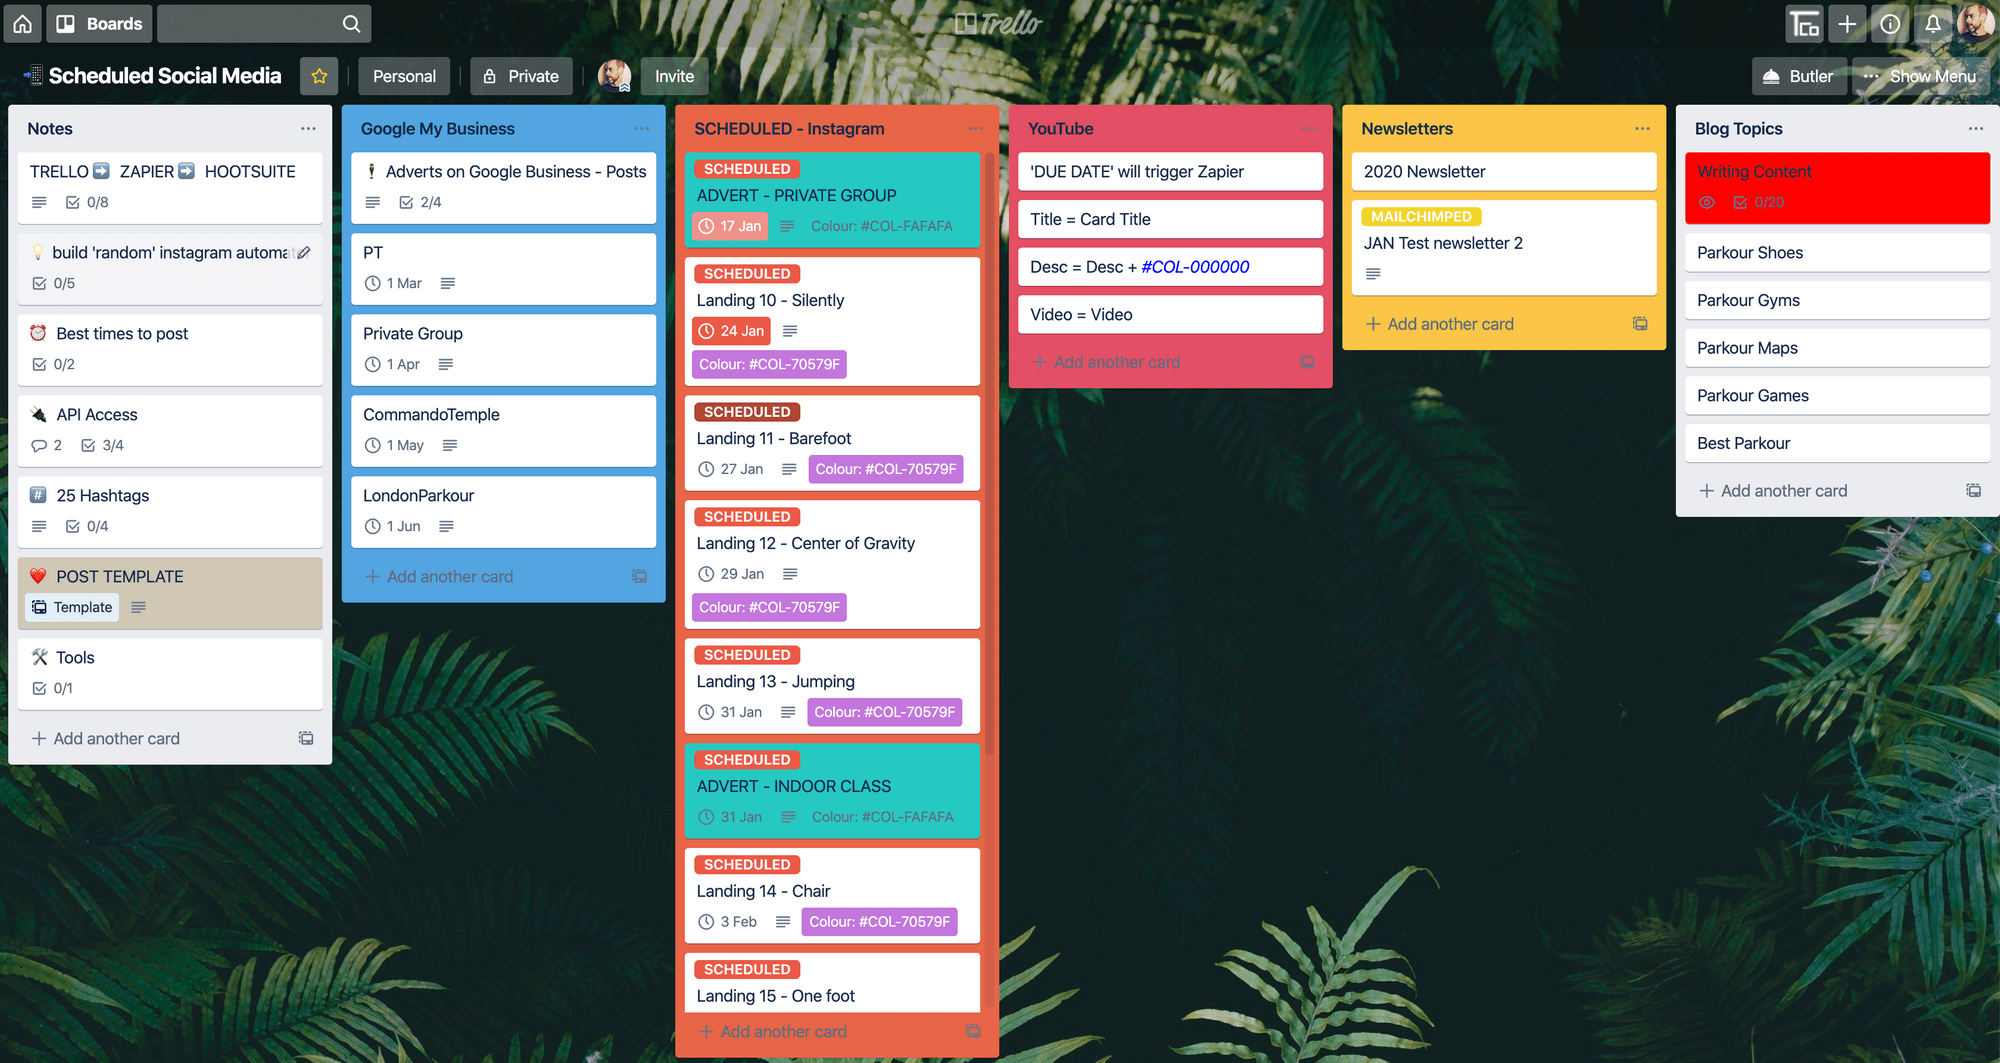The image size is (2000, 1063).
Task: Open checklist badge 0/1 on Tools card
Action: (53, 688)
